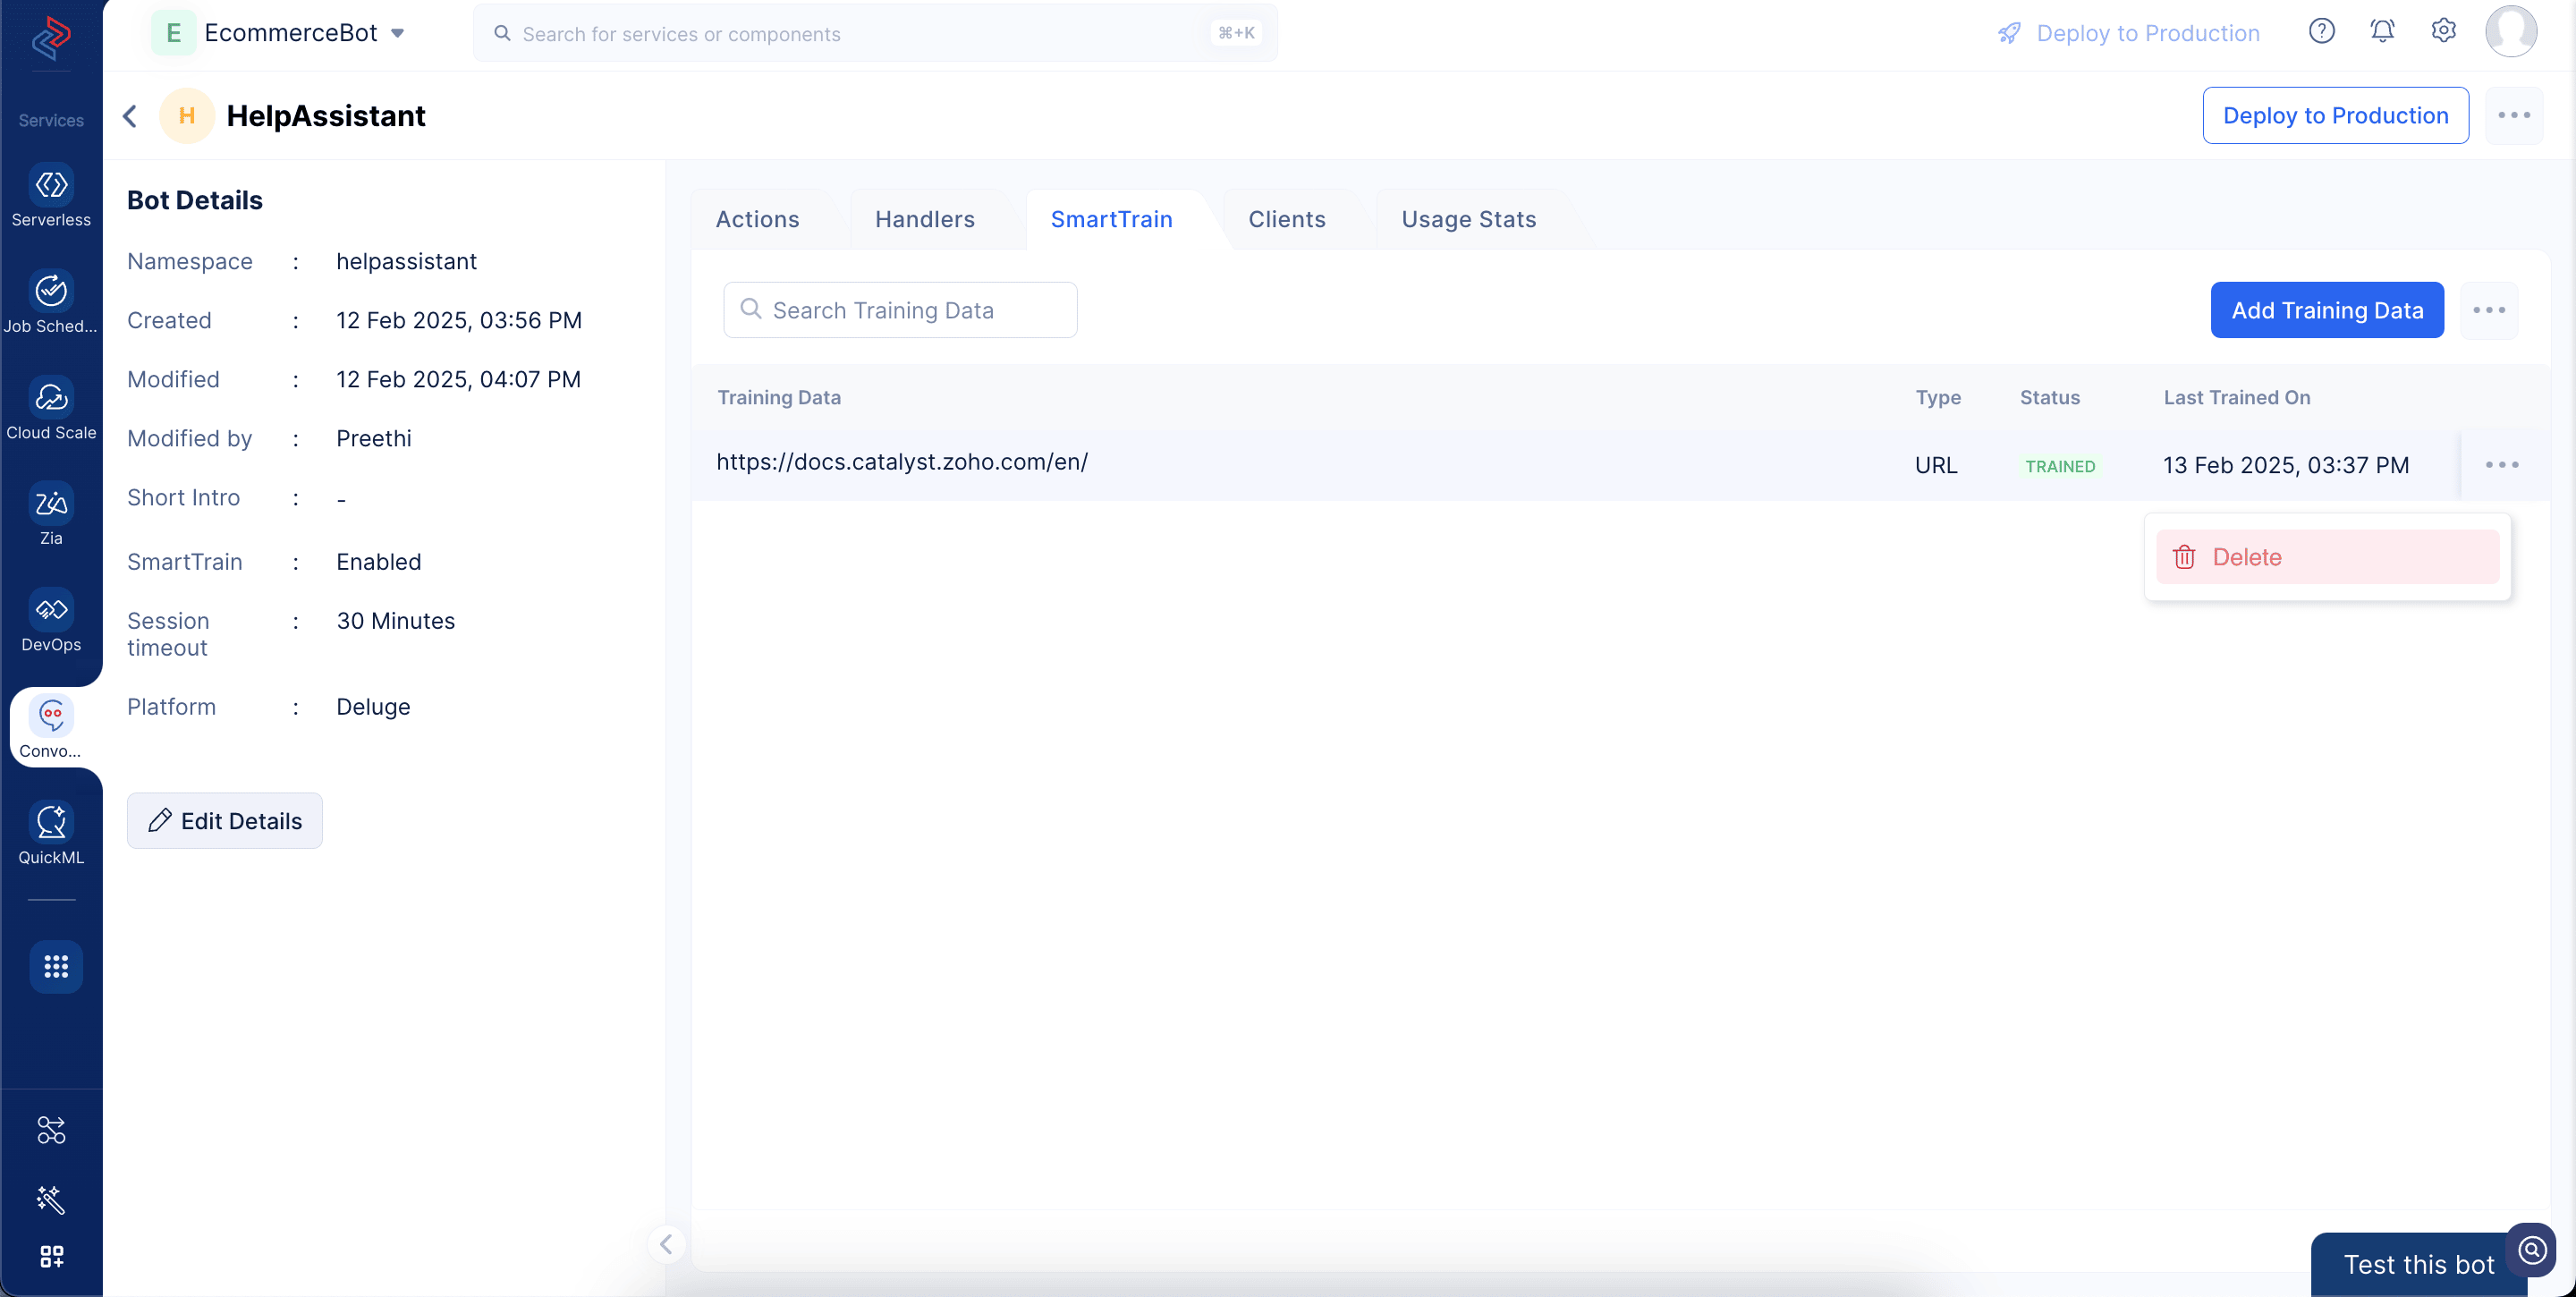2576x1297 pixels.
Task: Click the Catalyst logo in sidebar
Action: 51,38
